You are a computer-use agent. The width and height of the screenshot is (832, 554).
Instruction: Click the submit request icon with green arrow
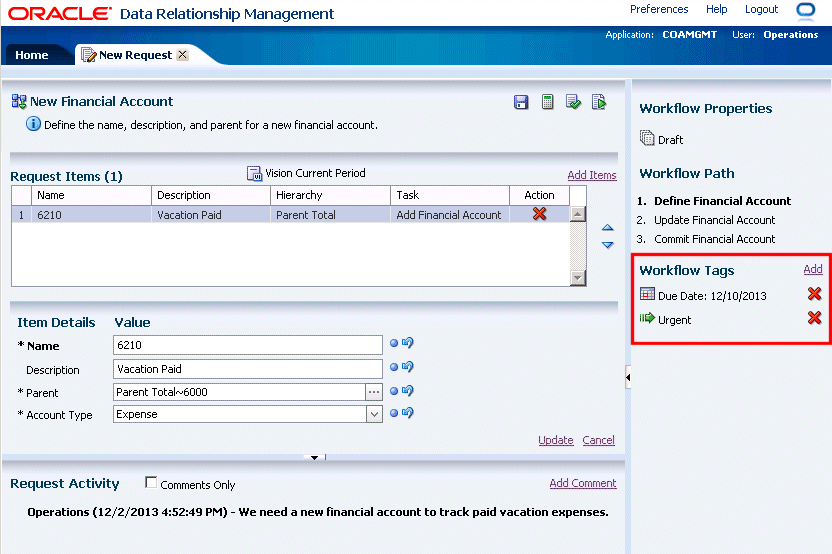(x=599, y=102)
